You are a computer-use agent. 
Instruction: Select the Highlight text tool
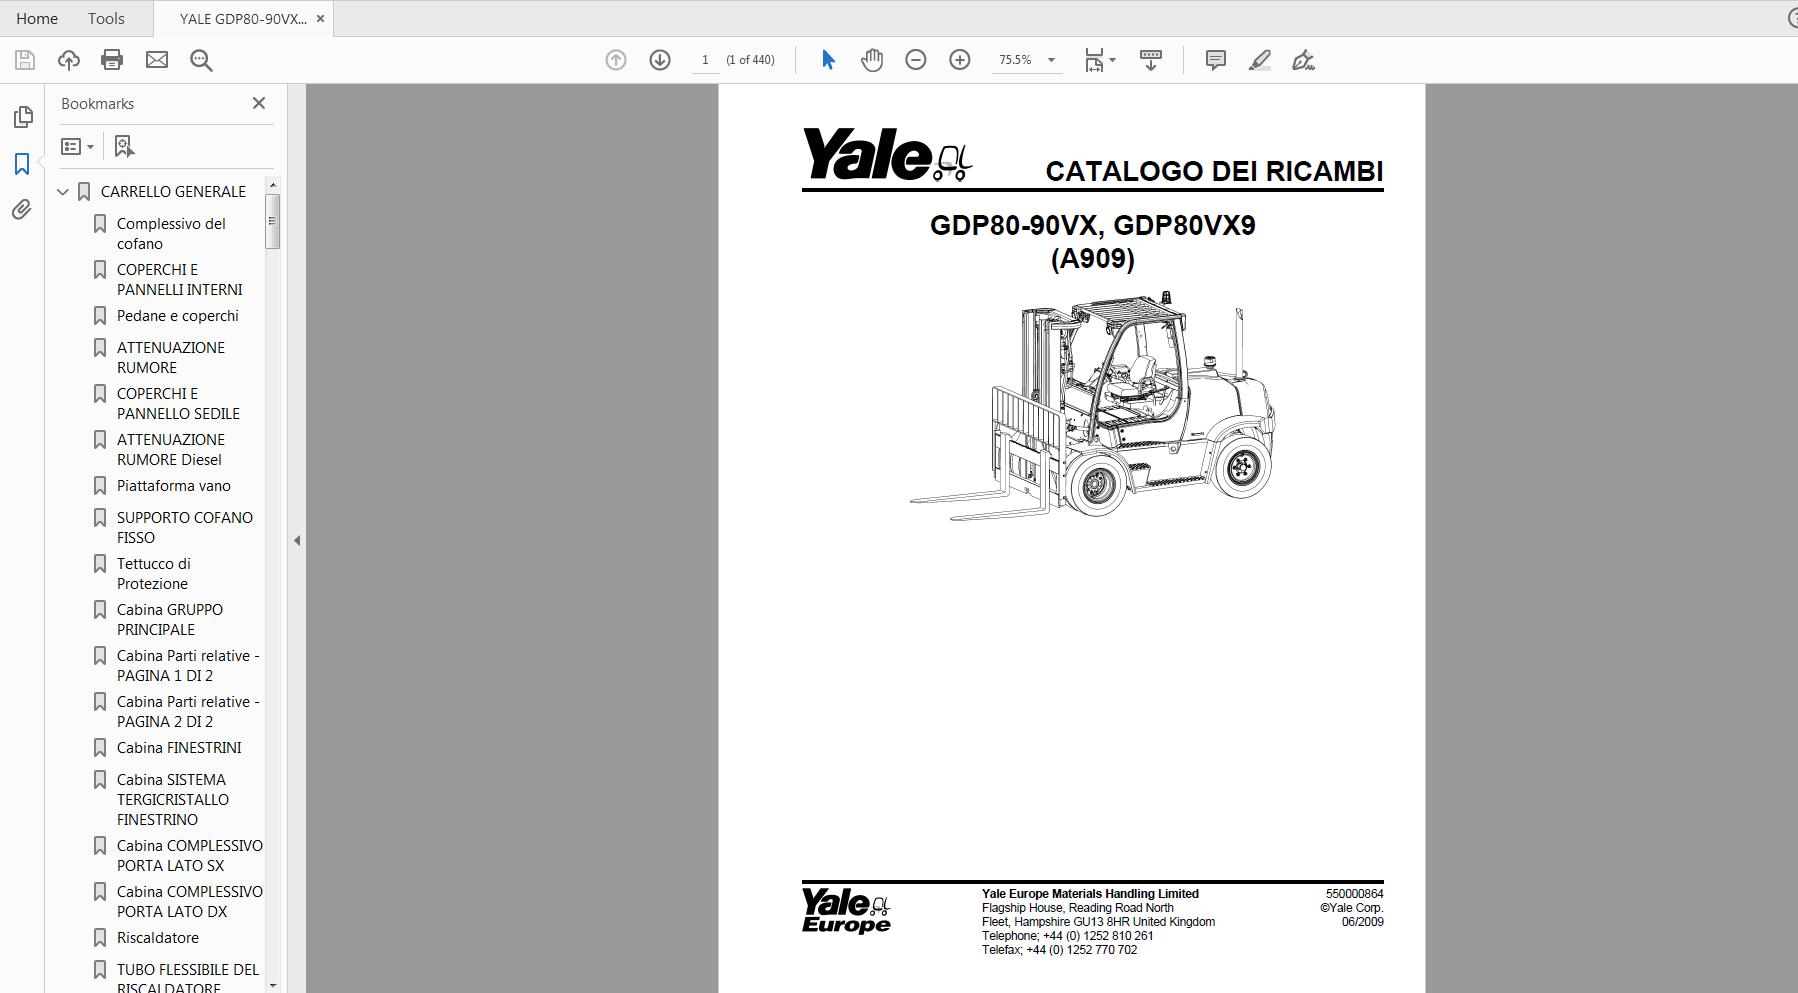click(1259, 61)
